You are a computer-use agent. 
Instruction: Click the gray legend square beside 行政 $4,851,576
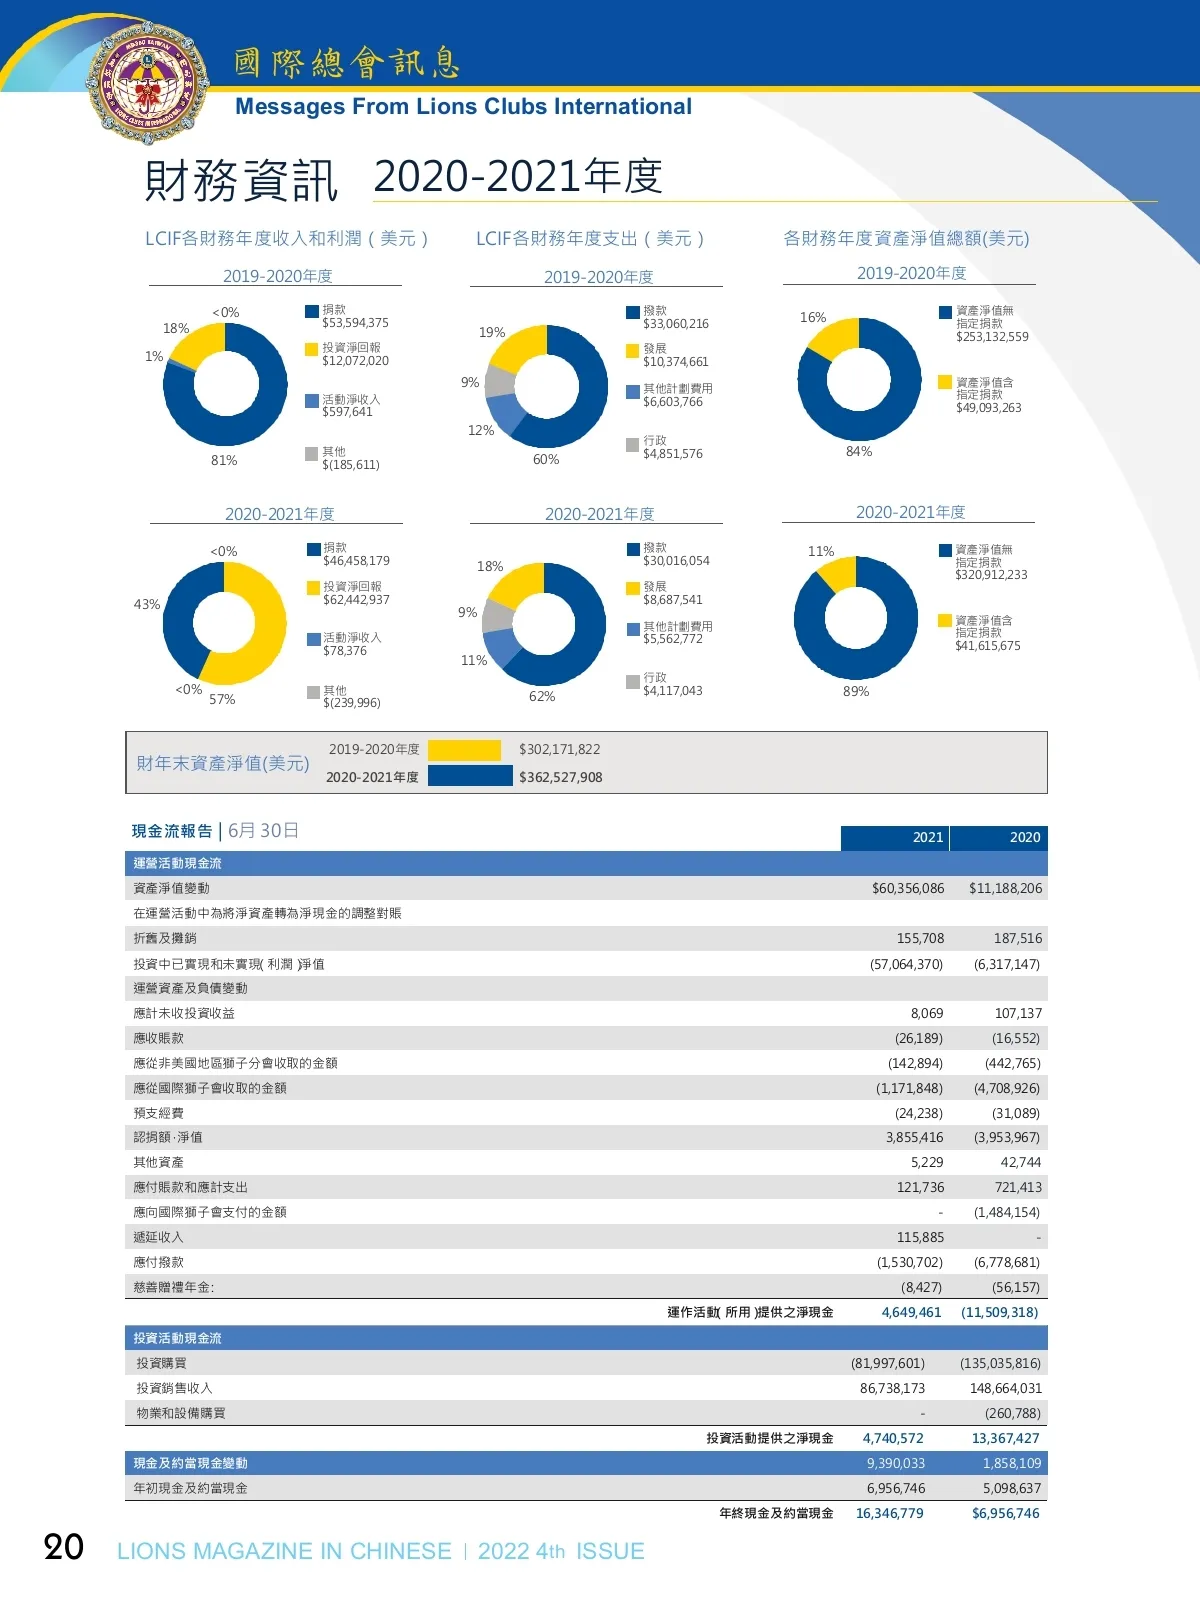point(632,445)
